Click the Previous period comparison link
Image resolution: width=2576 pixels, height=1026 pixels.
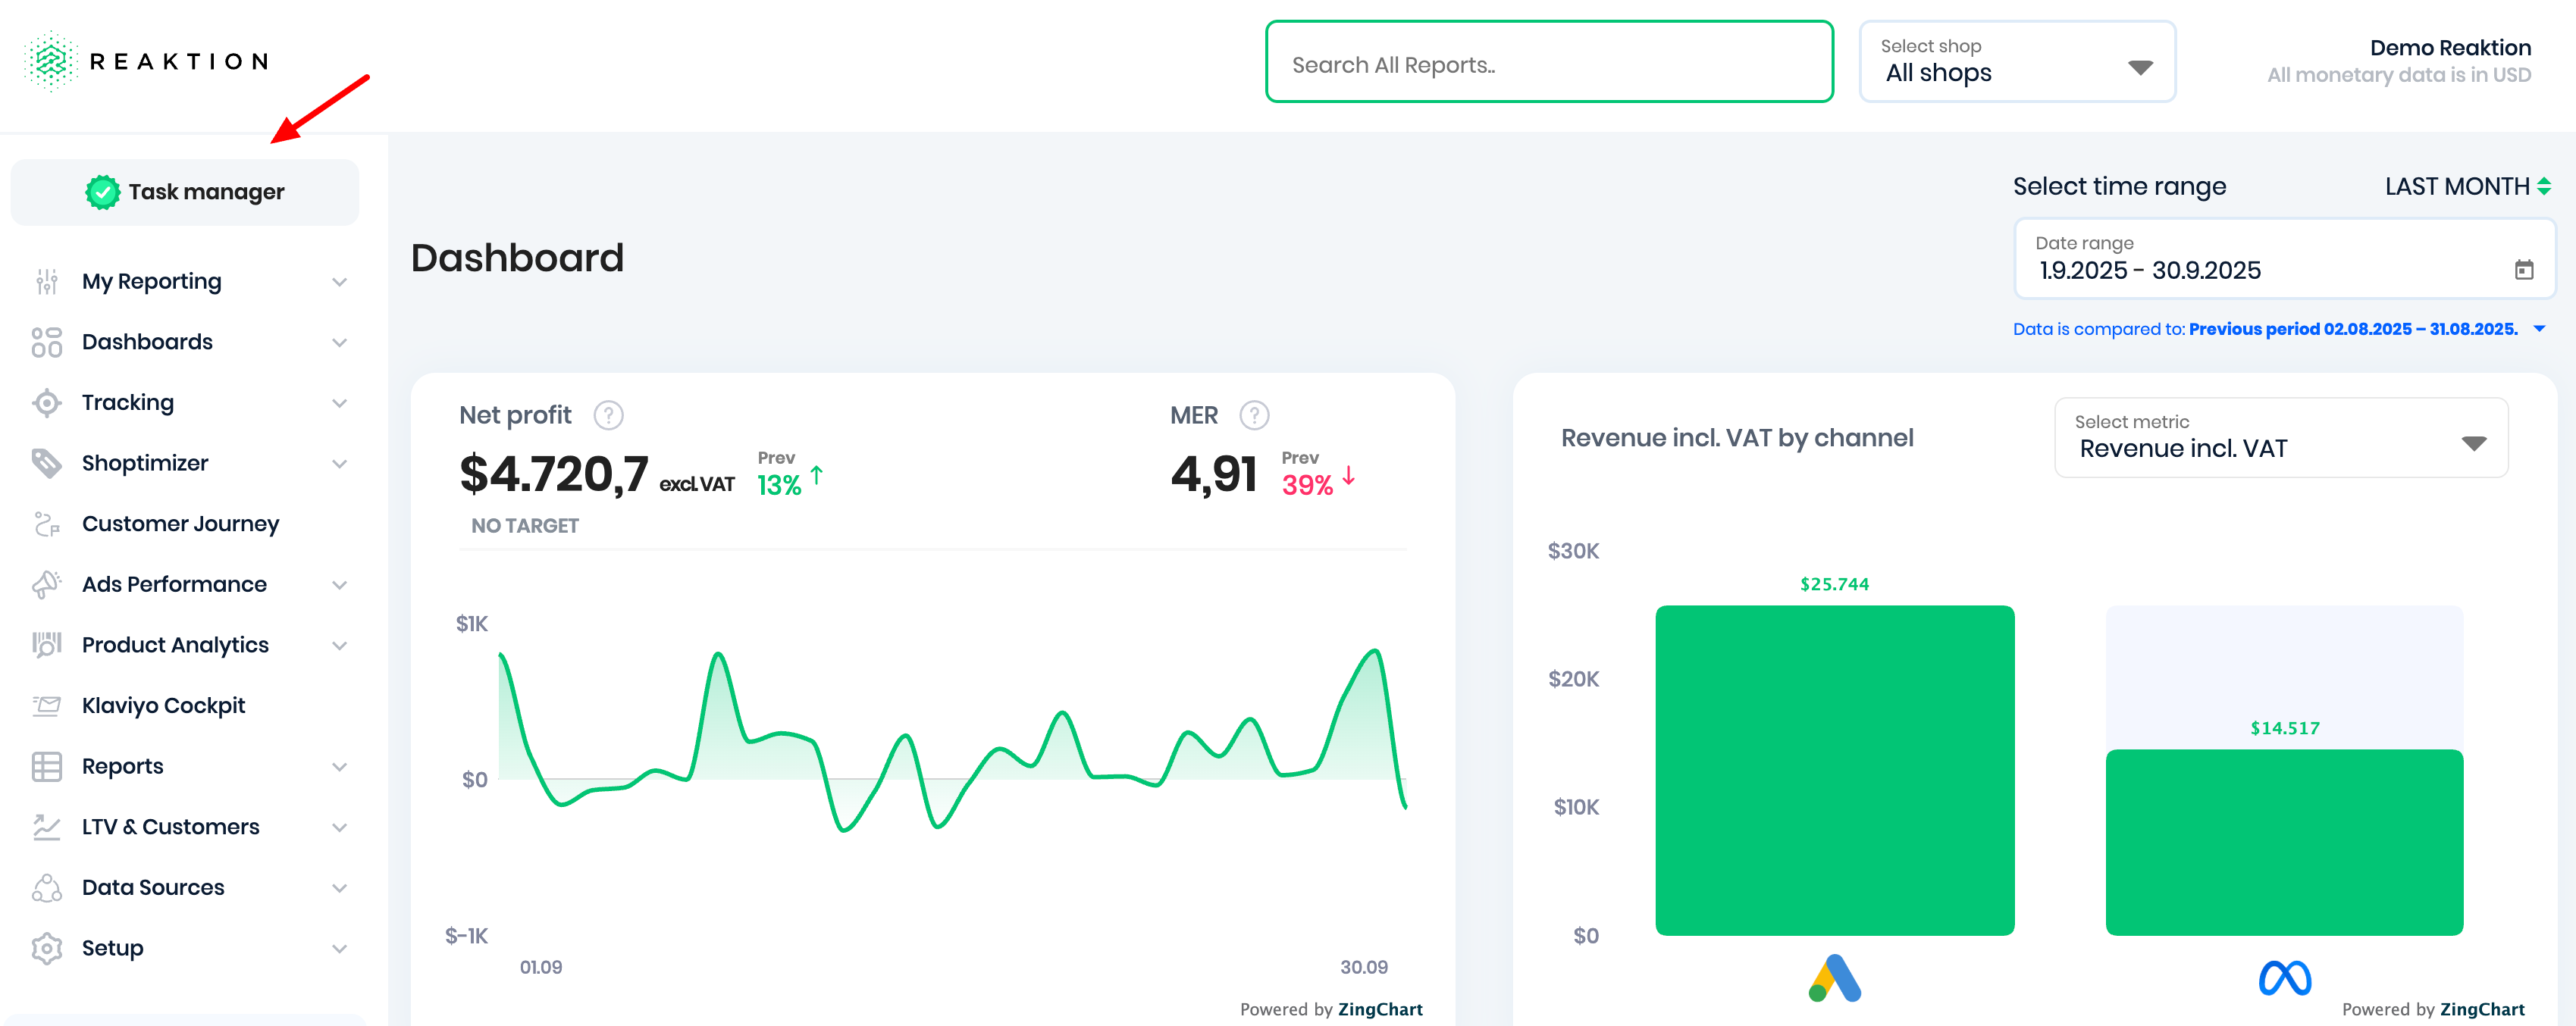pyautogui.click(x=2352, y=329)
